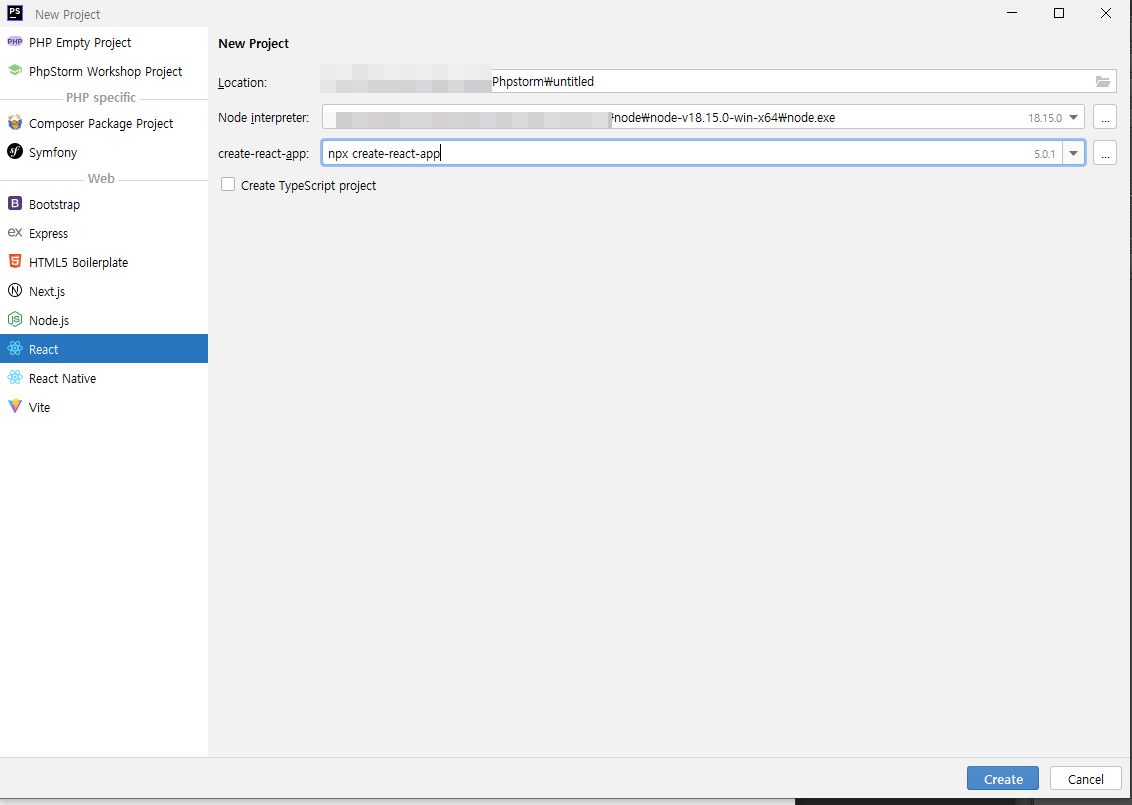The image size is (1132, 805).
Task: Choose HTML5 Boilerplate generator
Action: click(104, 262)
